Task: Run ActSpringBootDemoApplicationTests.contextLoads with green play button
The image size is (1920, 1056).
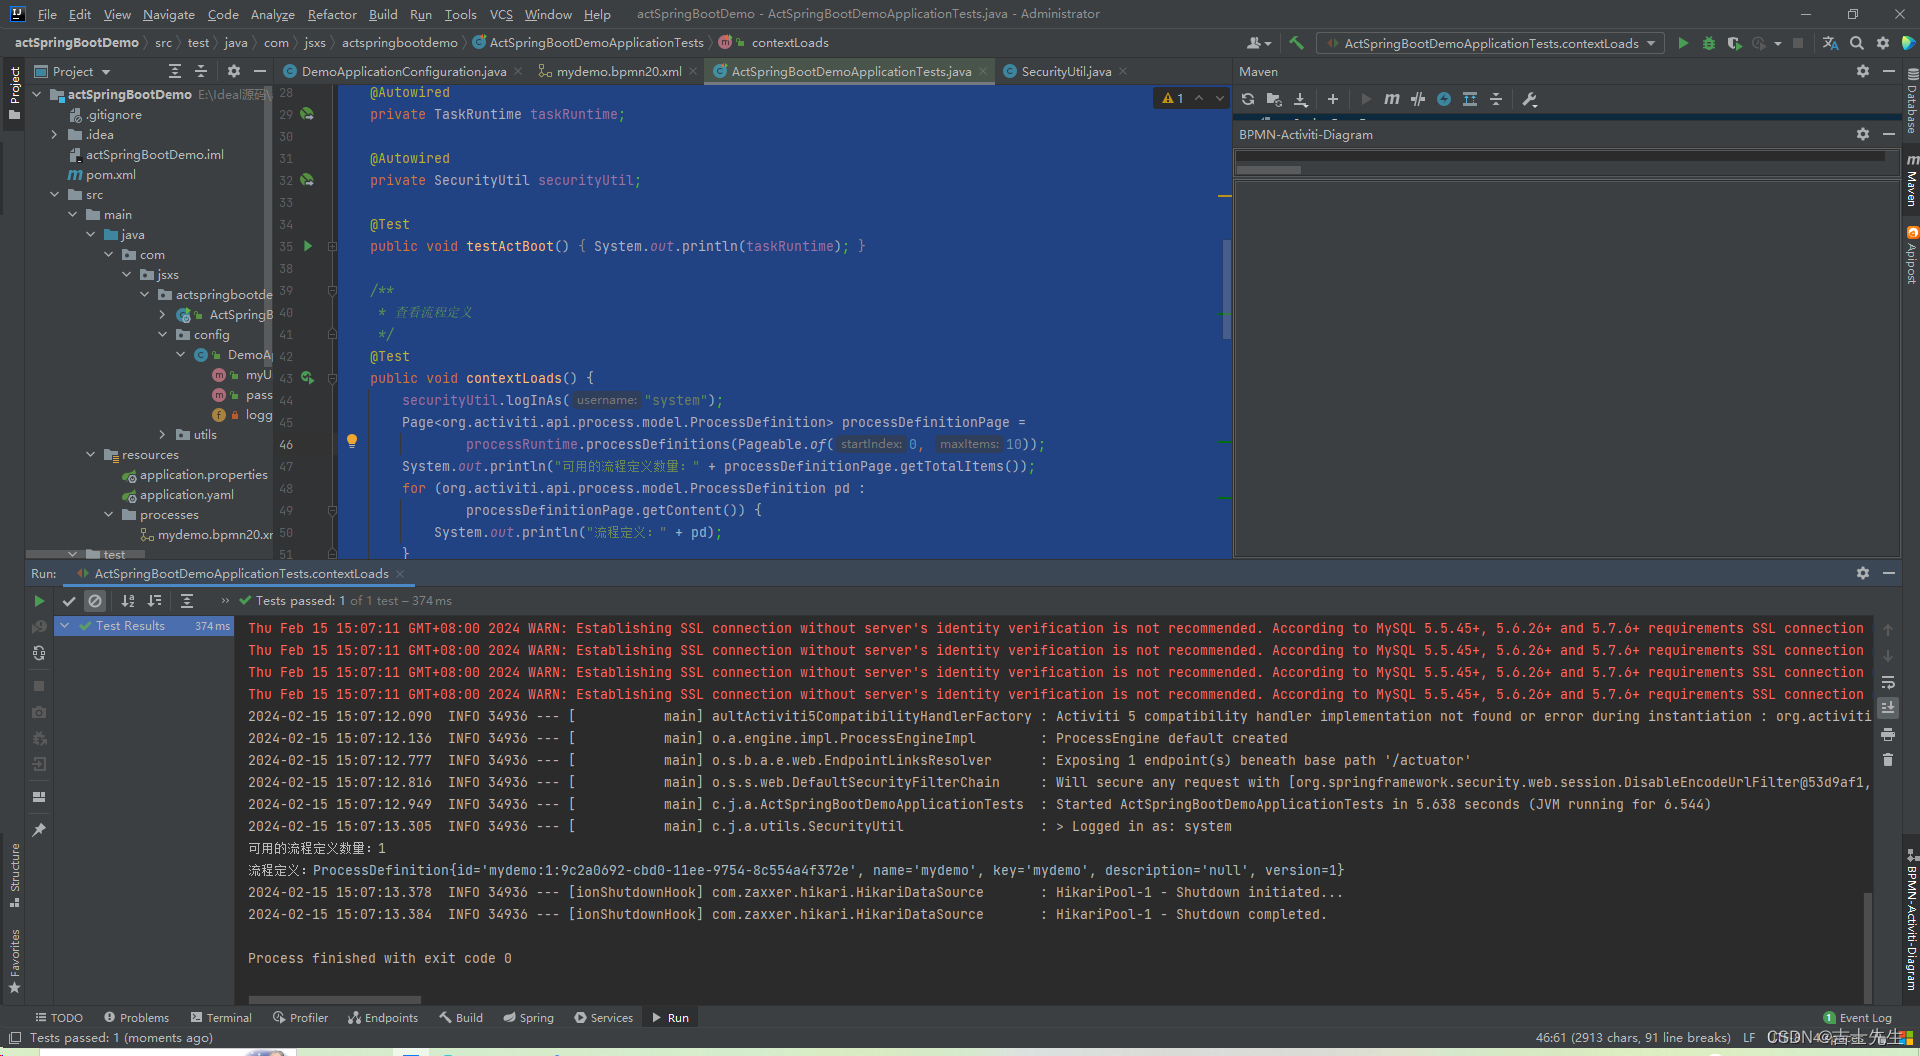Action: (1683, 43)
